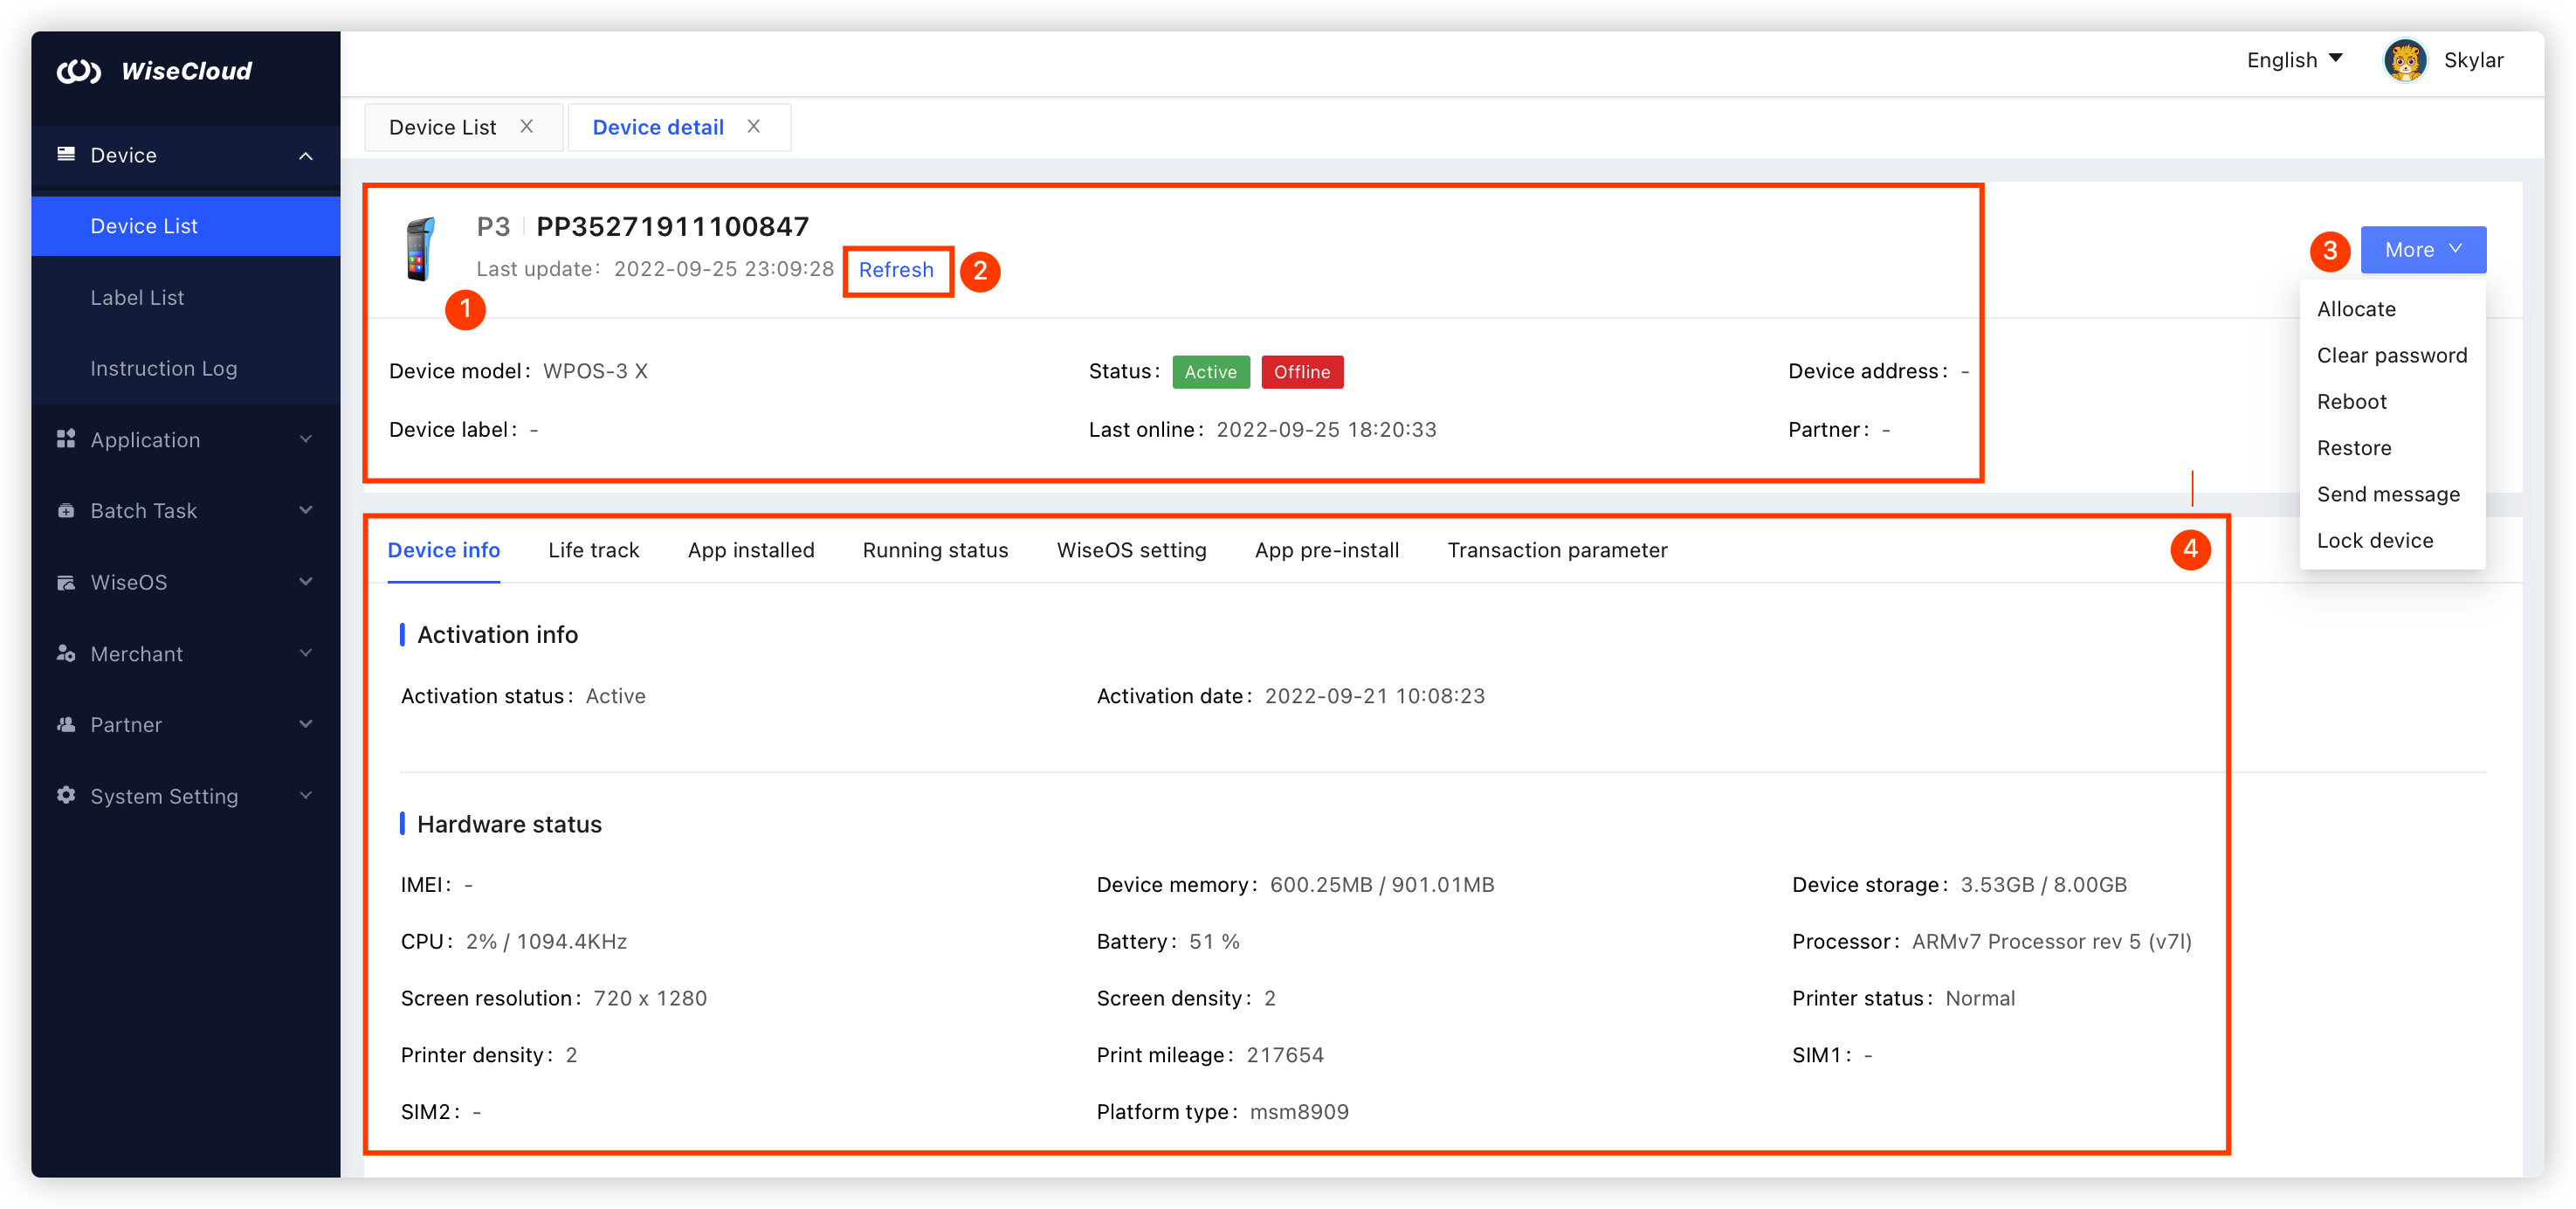The height and width of the screenshot is (1209, 2576).
Task: Click Skylar's user avatar
Action: tap(2404, 60)
